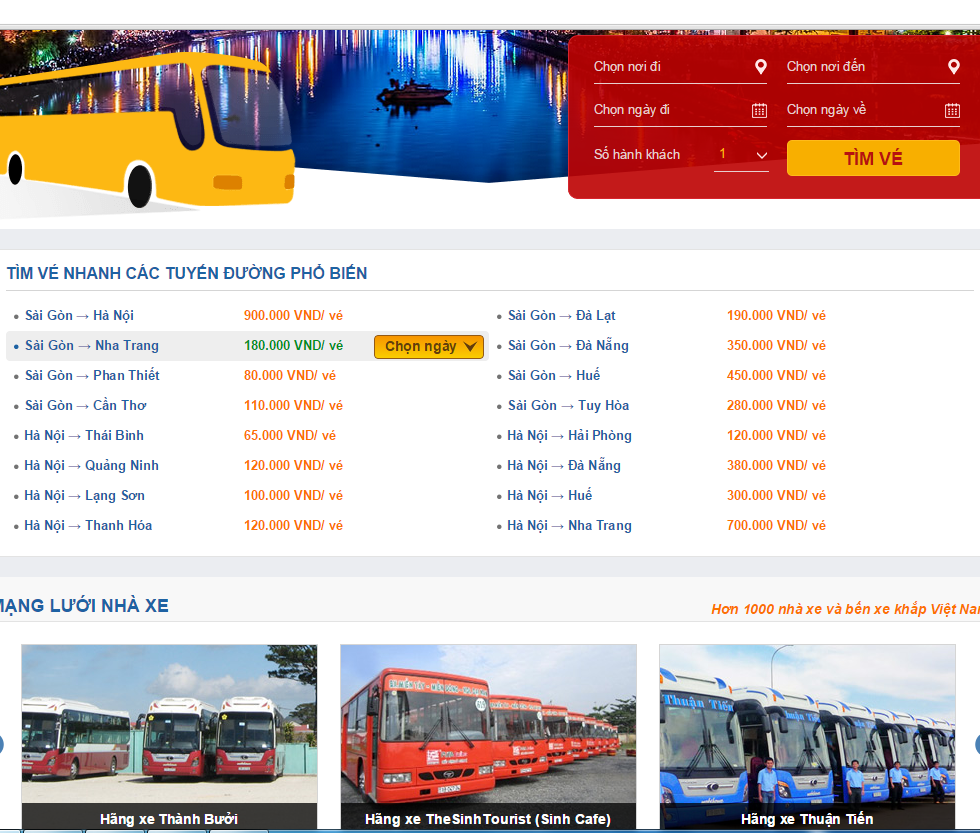Click the destination location pin icon
Screen dimensions: 980x833
click(953, 67)
